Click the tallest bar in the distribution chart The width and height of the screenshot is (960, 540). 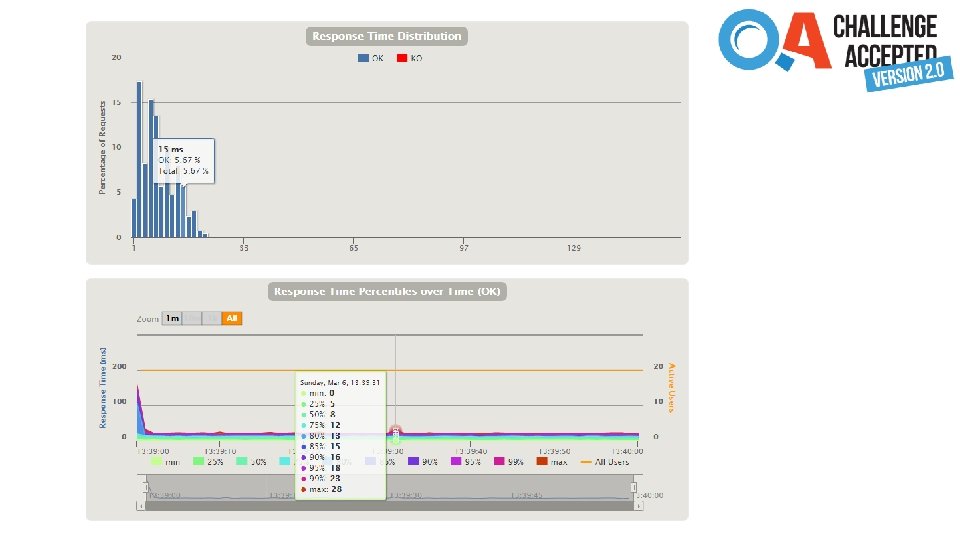tap(139, 159)
